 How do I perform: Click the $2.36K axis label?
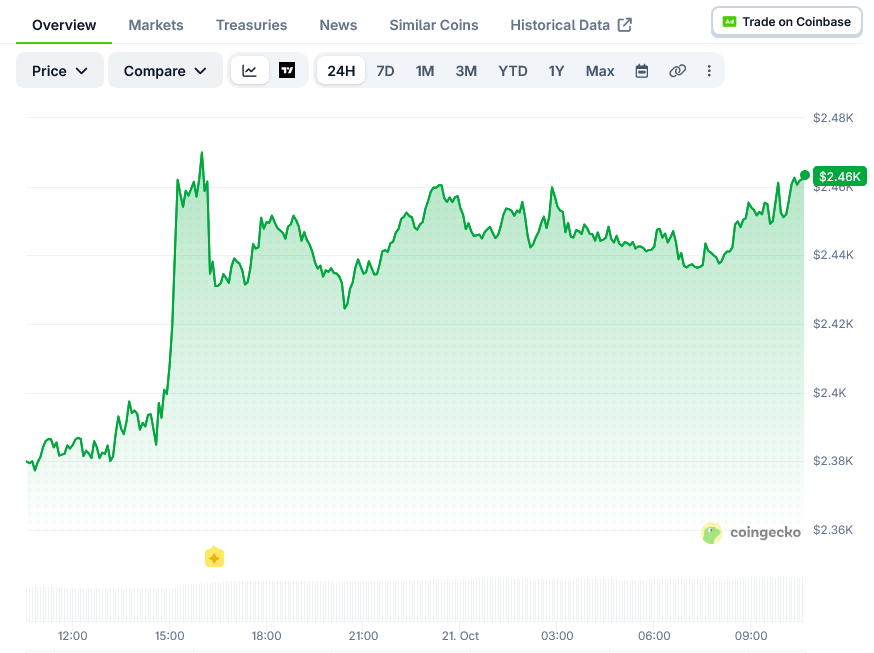coord(833,529)
